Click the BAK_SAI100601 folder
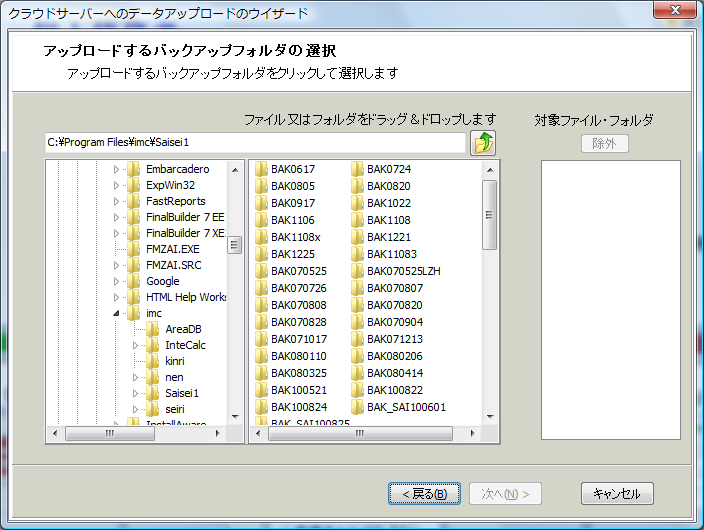The height and width of the screenshot is (530, 704). pos(405,407)
